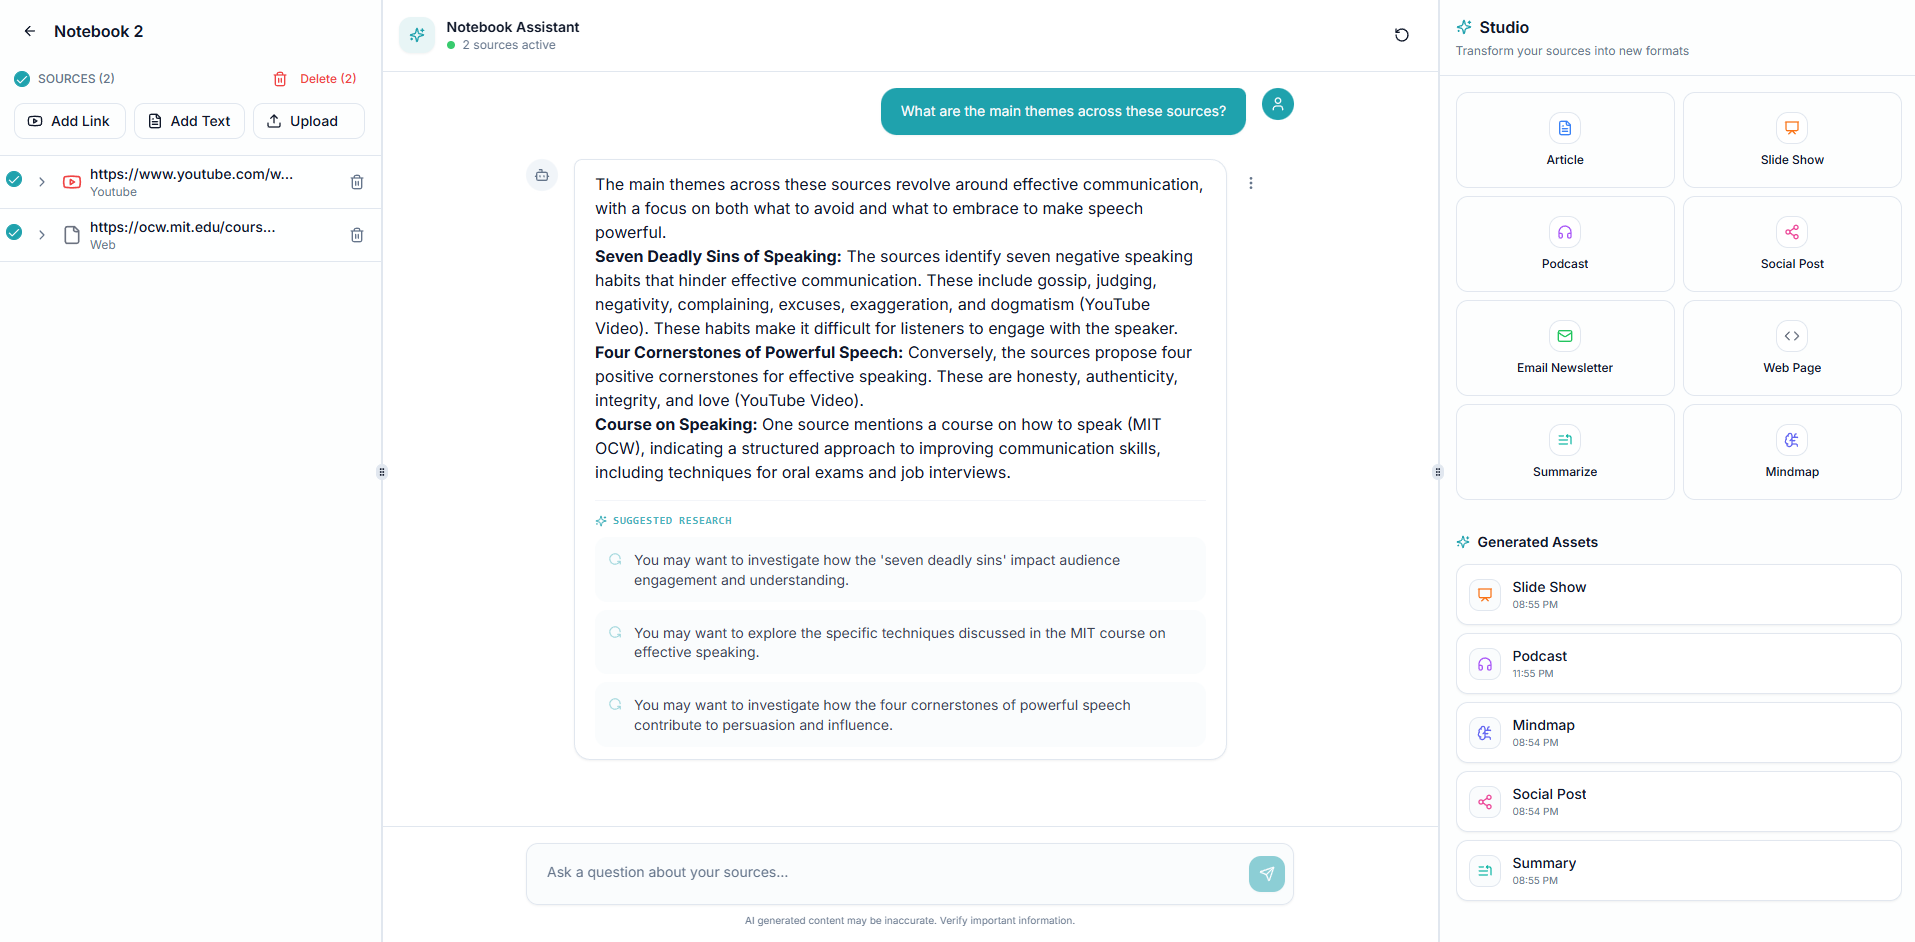Viewport: 1915px width, 942px height.
Task: Expand the ocw.mit.edu source details
Action: pyautogui.click(x=42, y=234)
